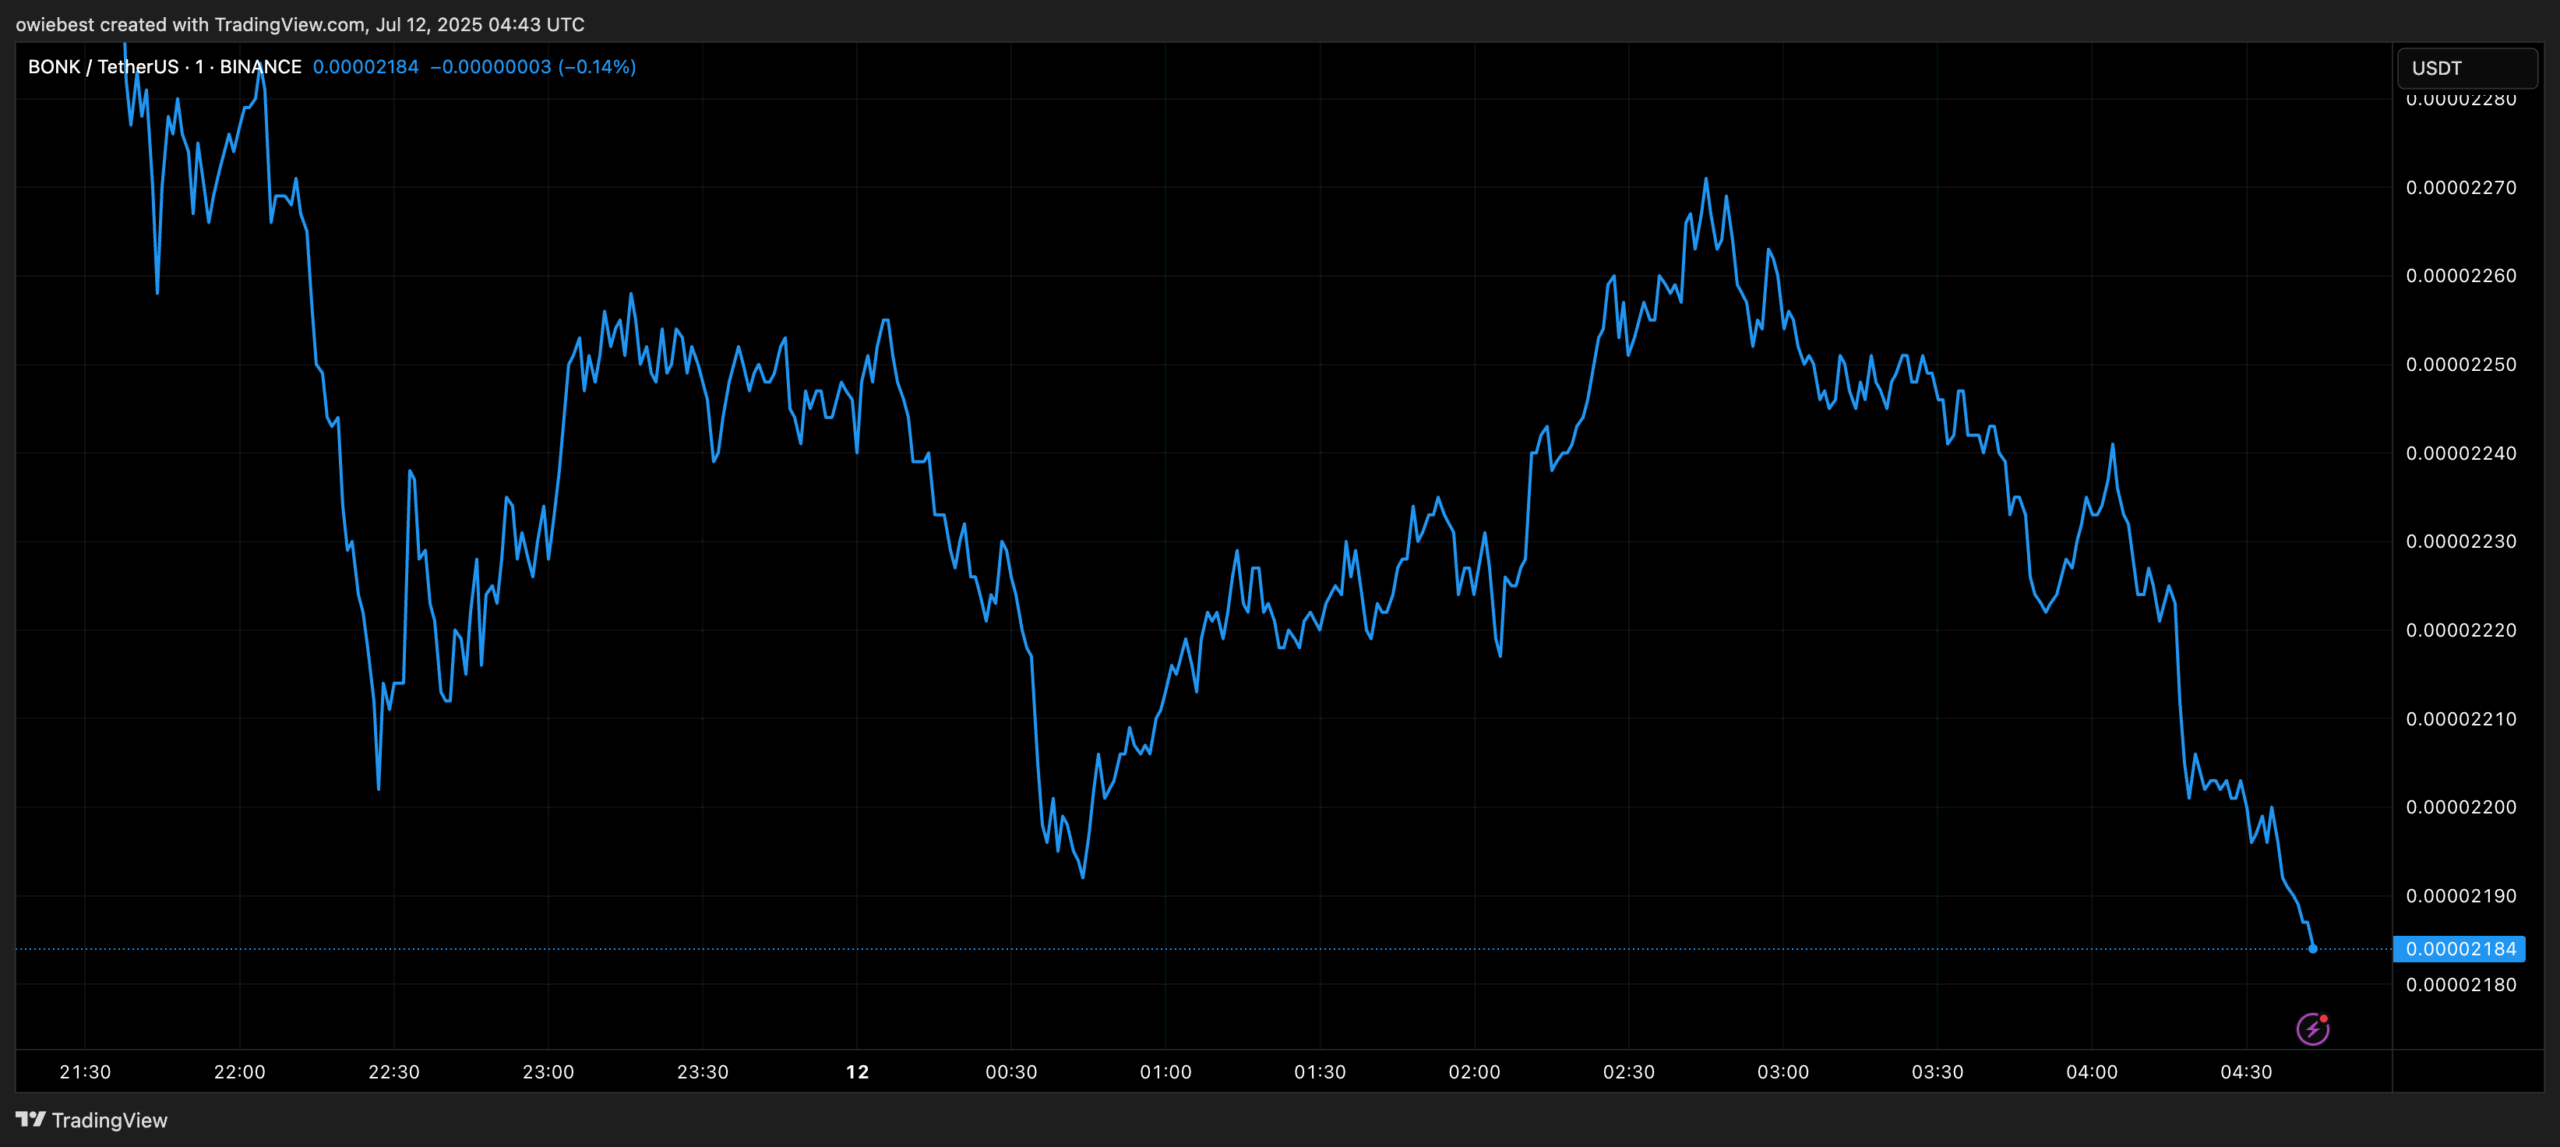Click the purple lightning bolt icon
Image resolution: width=2560 pixels, height=1147 pixels.
(x=2312, y=1028)
